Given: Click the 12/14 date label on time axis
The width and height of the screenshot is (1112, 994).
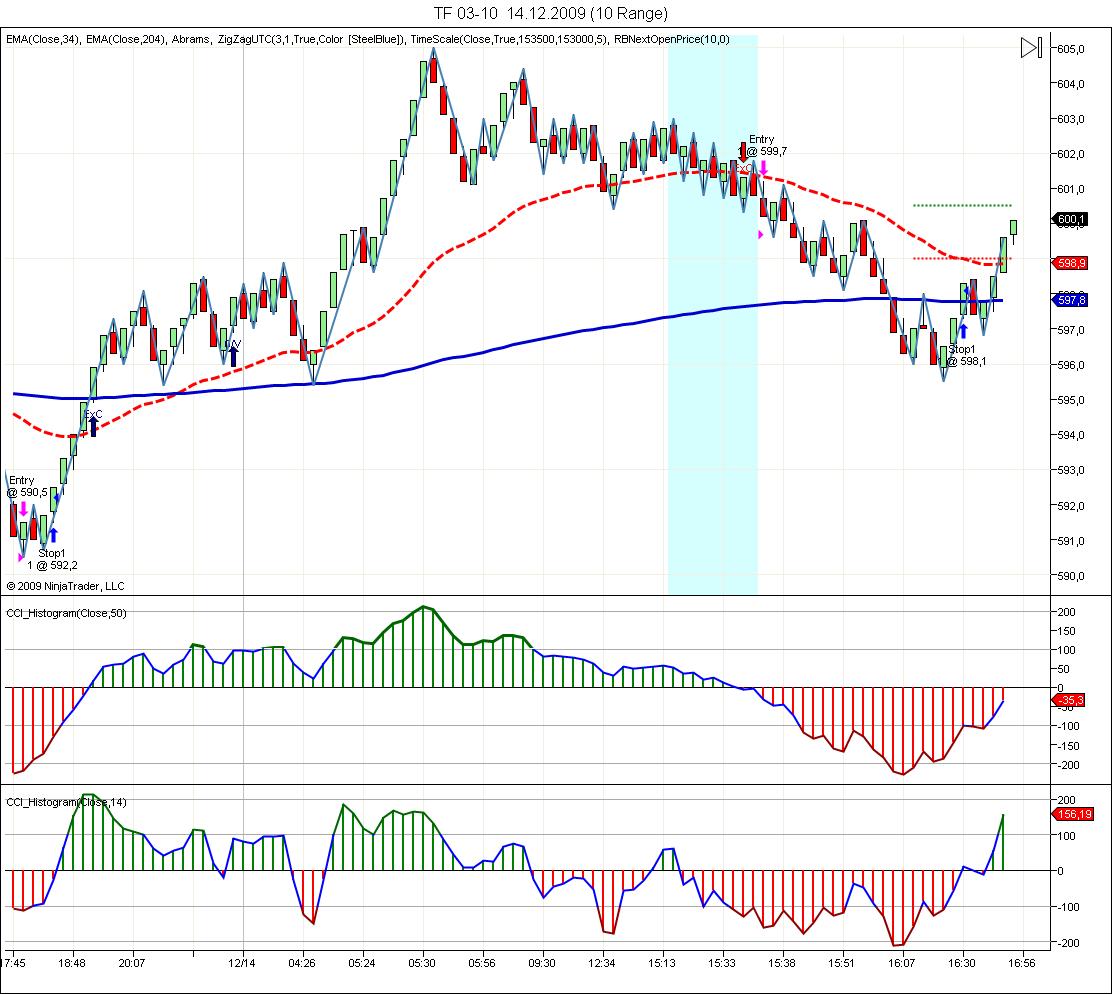Looking at the screenshot, I should tap(242, 963).
